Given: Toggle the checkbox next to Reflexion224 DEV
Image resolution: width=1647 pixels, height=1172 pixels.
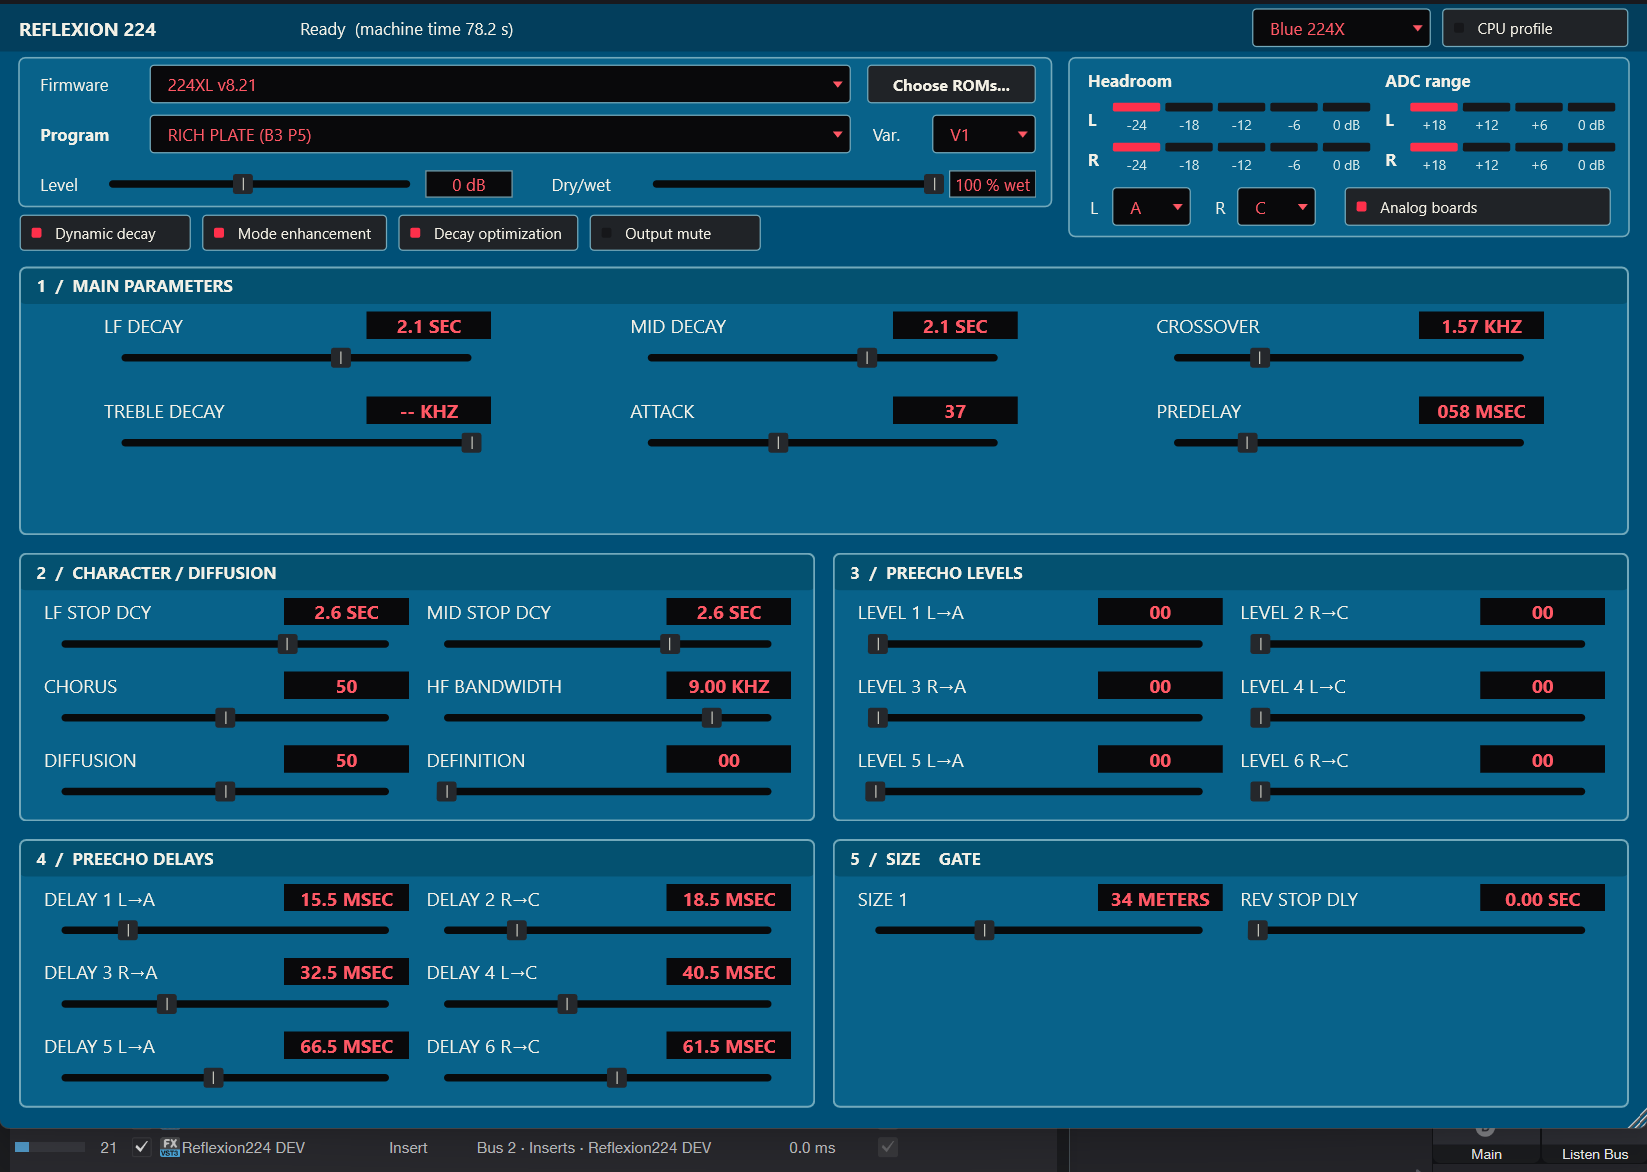Looking at the screenshot, I should click(x=141, y=1147).
